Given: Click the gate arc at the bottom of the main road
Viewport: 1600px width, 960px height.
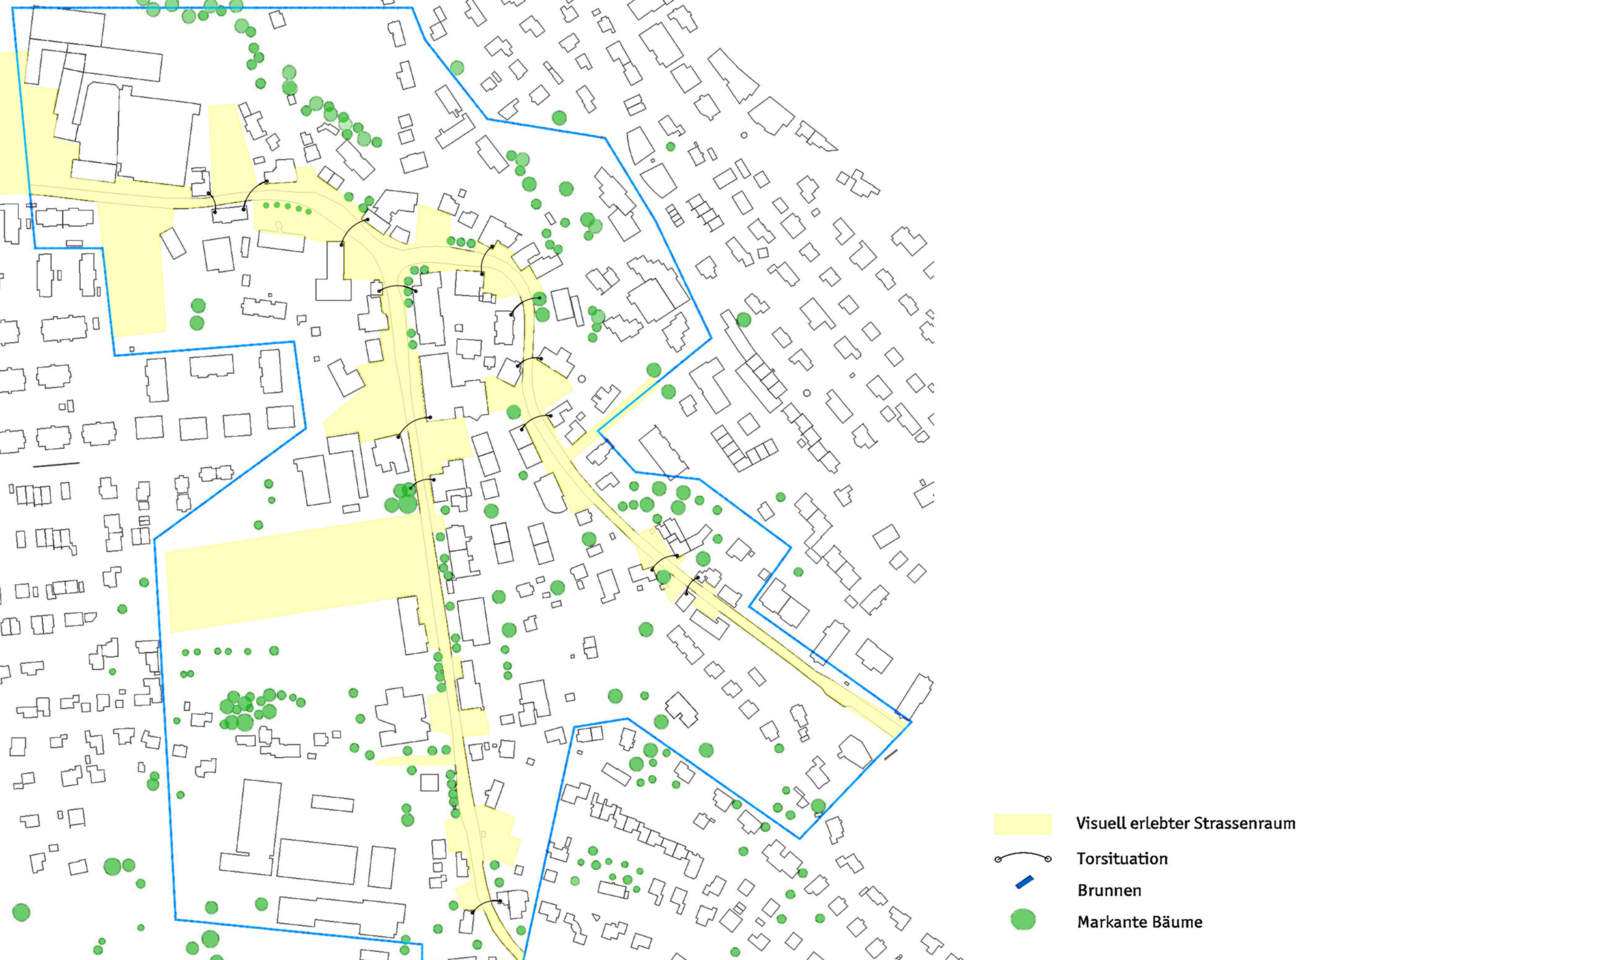Looking at the screenshot, I should tap(487, 904).
